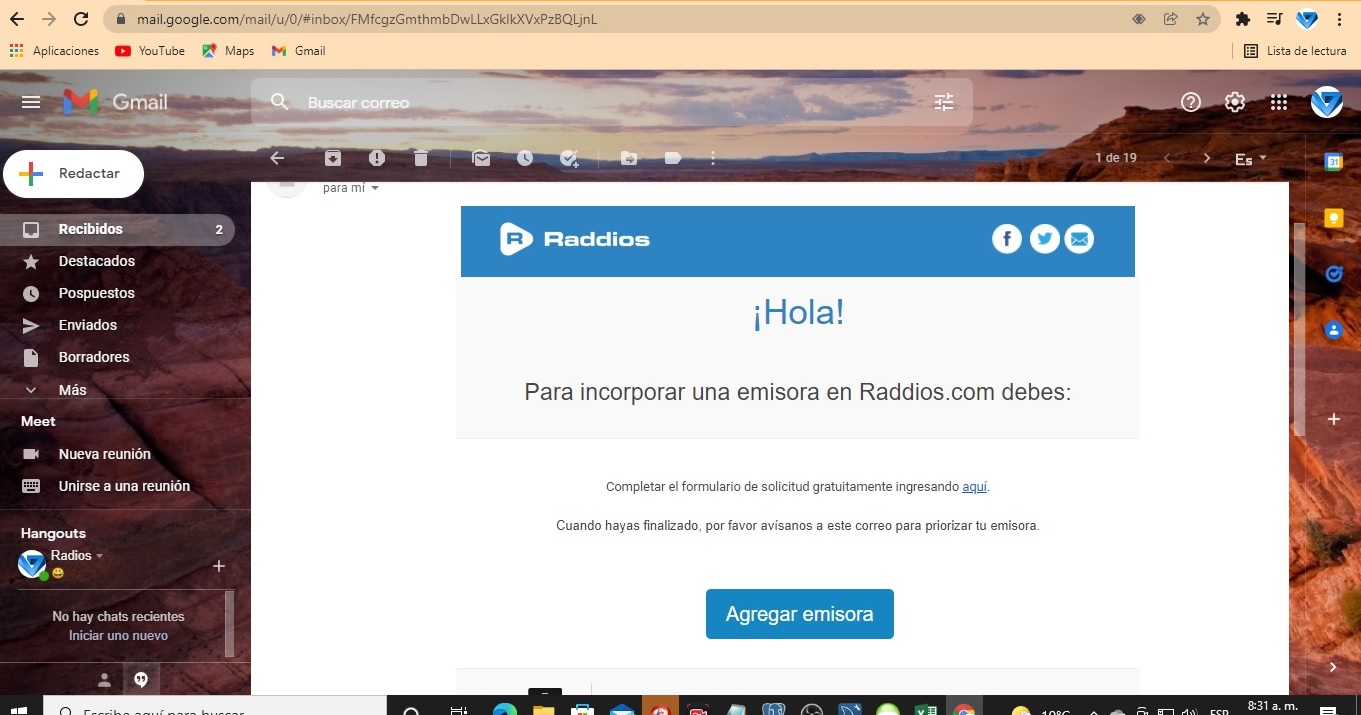Viewport: 1361px width, 715px height.
Task: Click the Agregar emisora button
Action: point(799,614)
